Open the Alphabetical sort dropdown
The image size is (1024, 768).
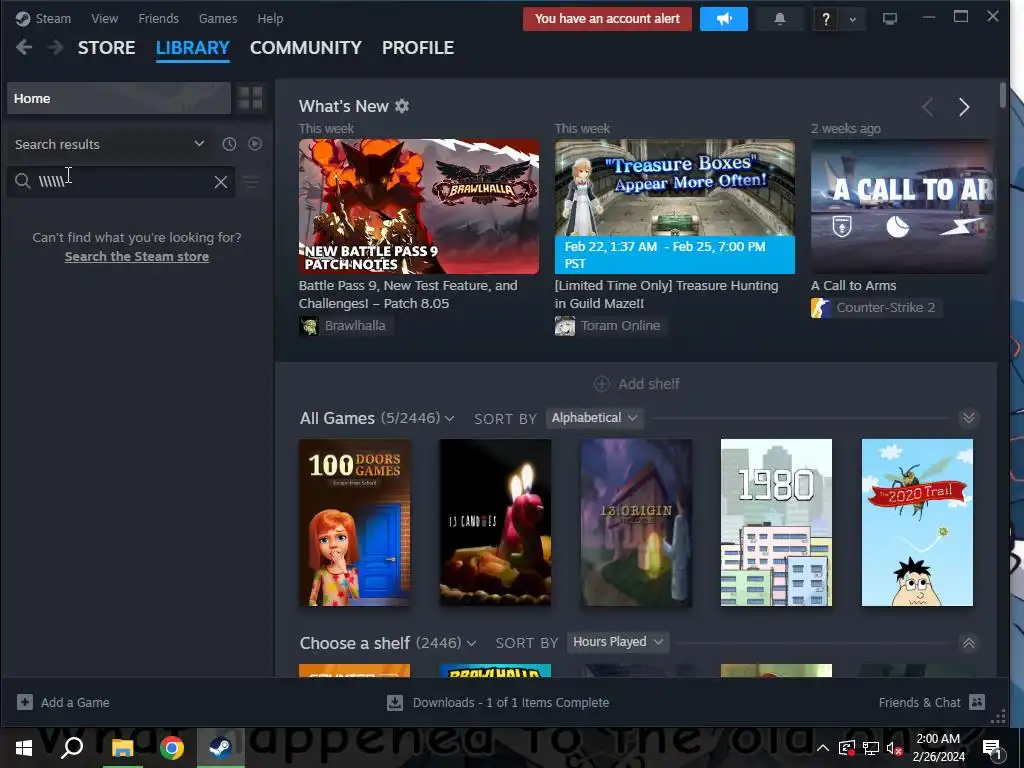(594, 418)
